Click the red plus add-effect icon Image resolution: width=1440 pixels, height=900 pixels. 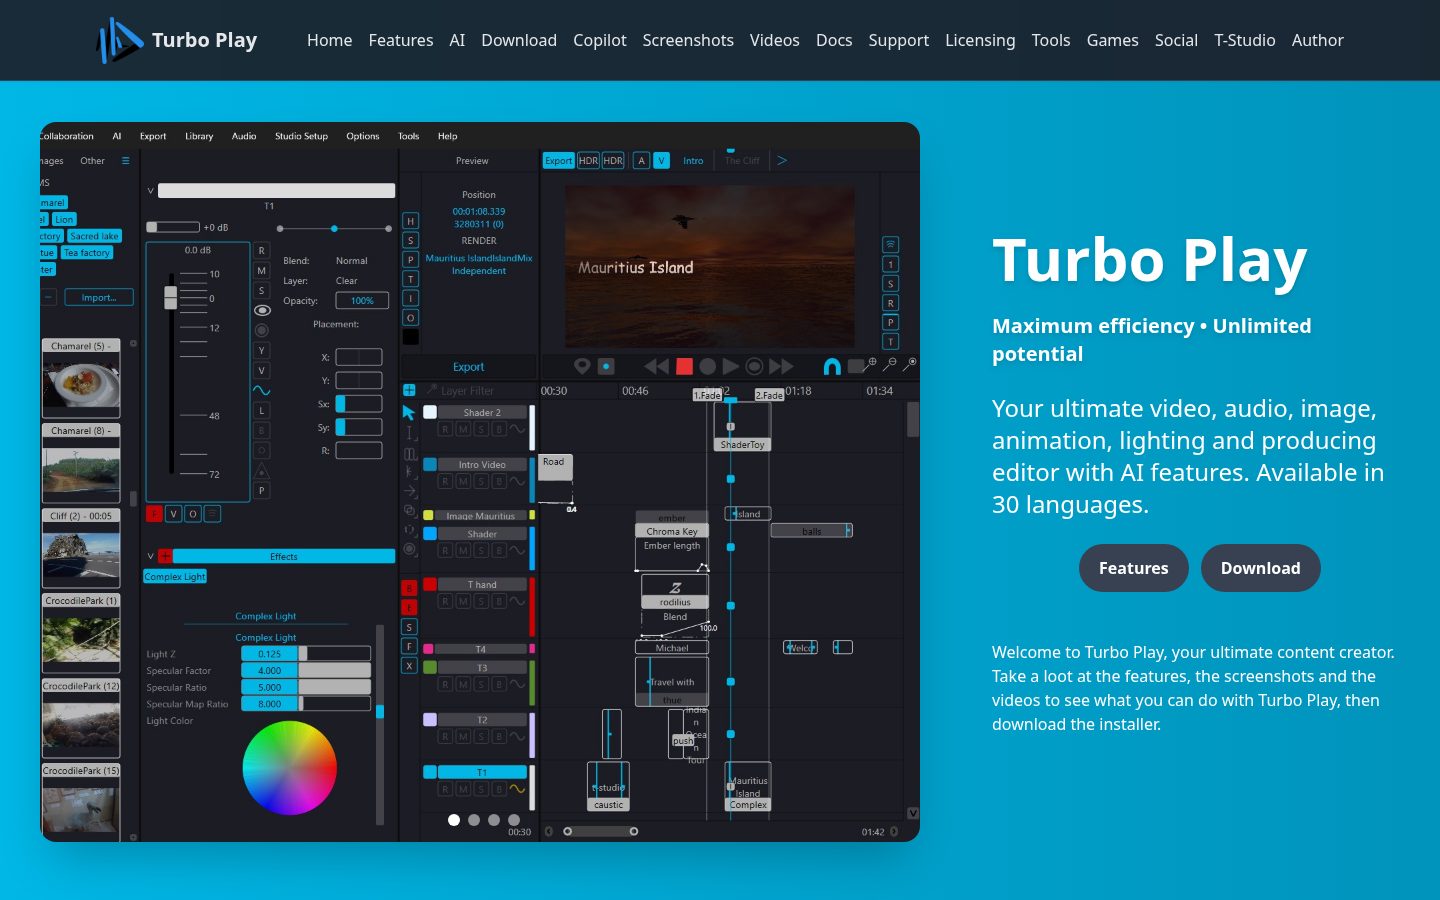[x=165, y=556]
